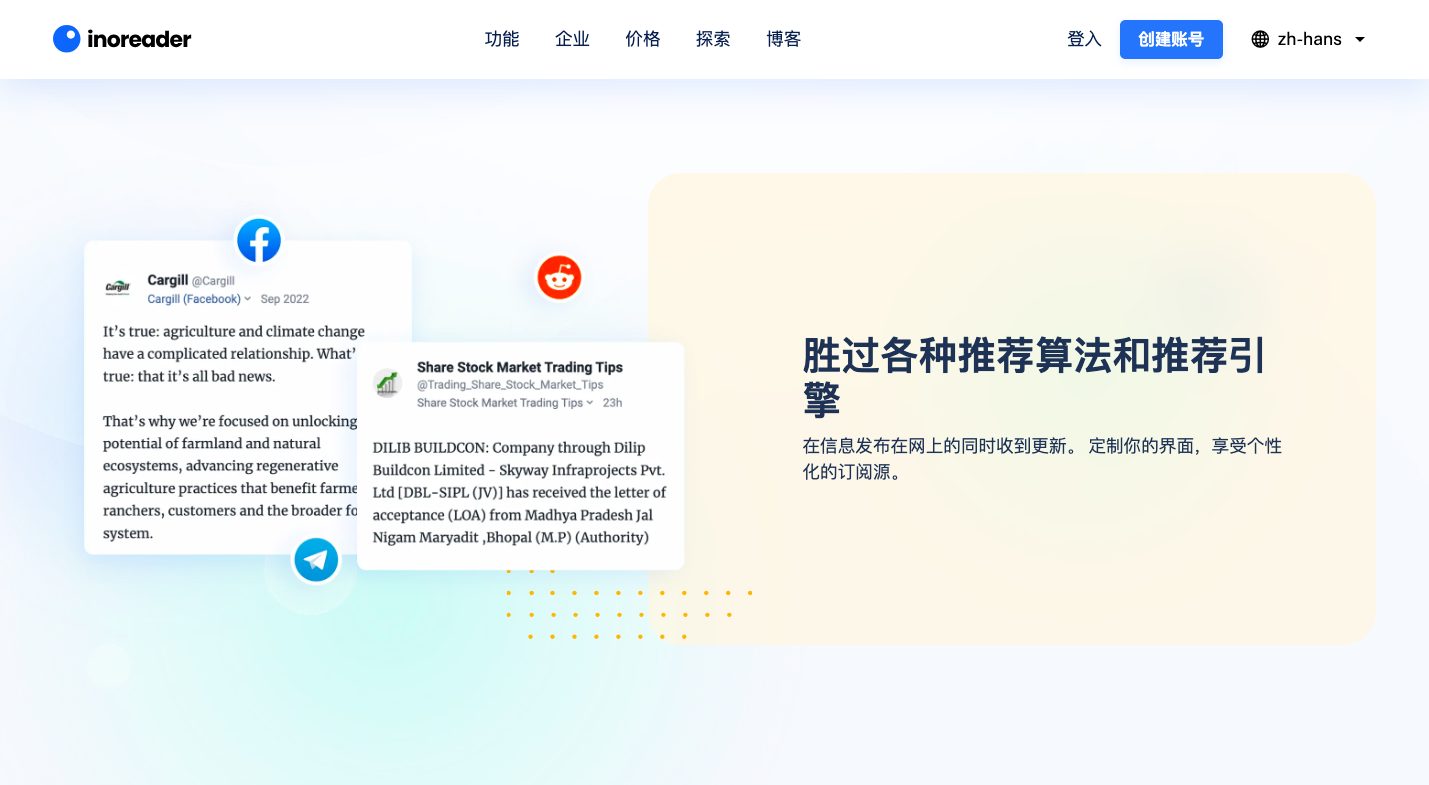Click the 23h timestamp

pyautogui.click(x=612, y=403)
